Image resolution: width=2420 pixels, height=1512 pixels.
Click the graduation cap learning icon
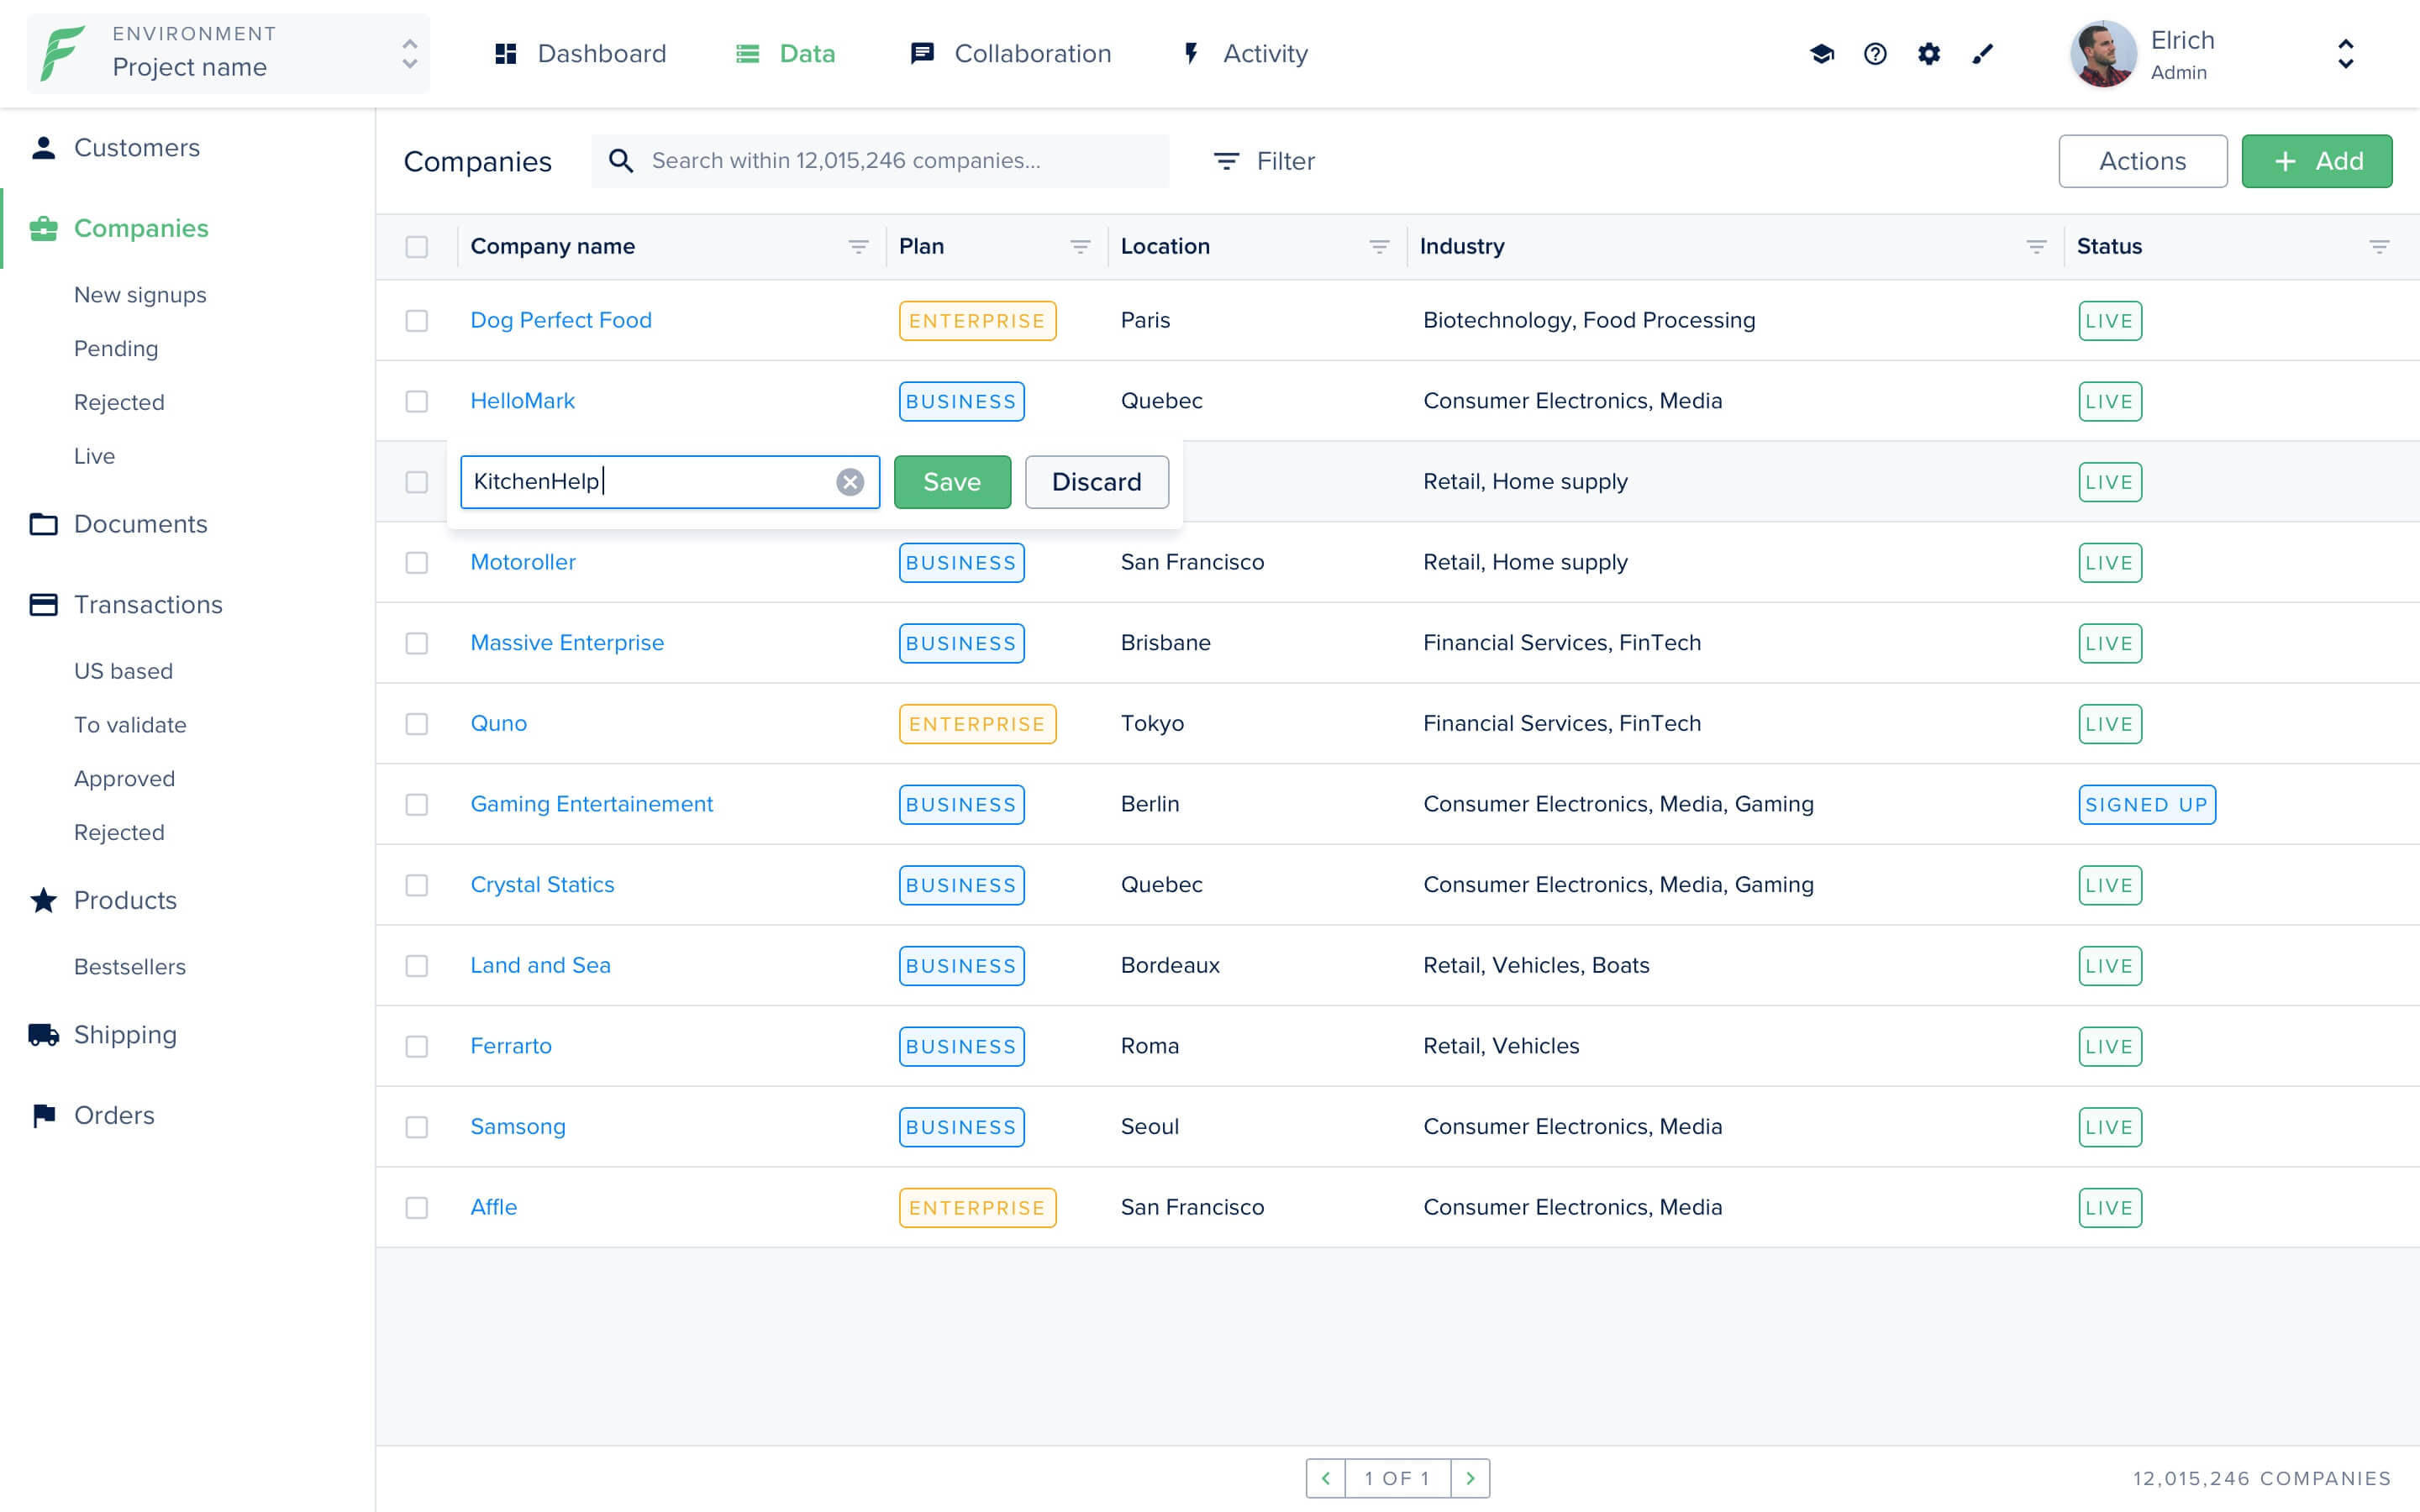(x=1821, y=54)
